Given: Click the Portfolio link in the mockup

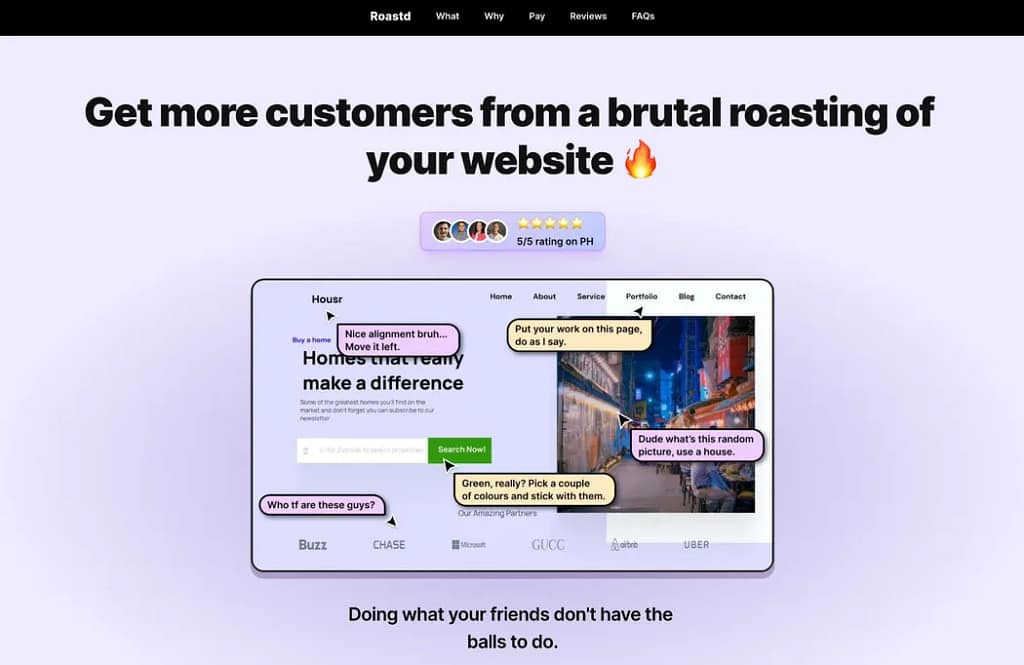Looking at the screenshot, I should coord(641,297).
